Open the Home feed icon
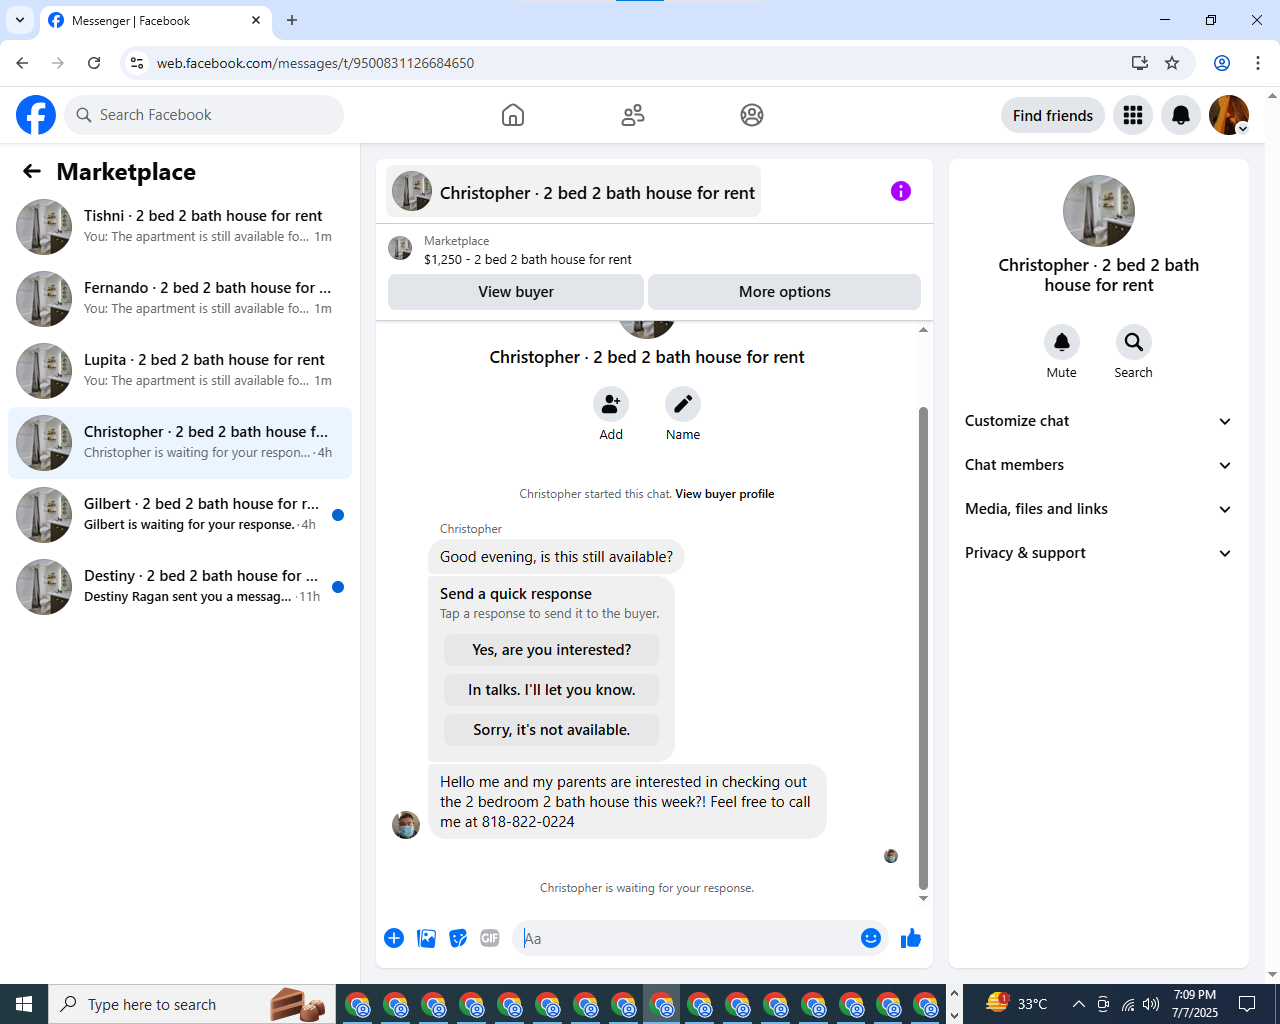Image resolution: width=1280 pixels, height=1024 pixels. [513, 115]
